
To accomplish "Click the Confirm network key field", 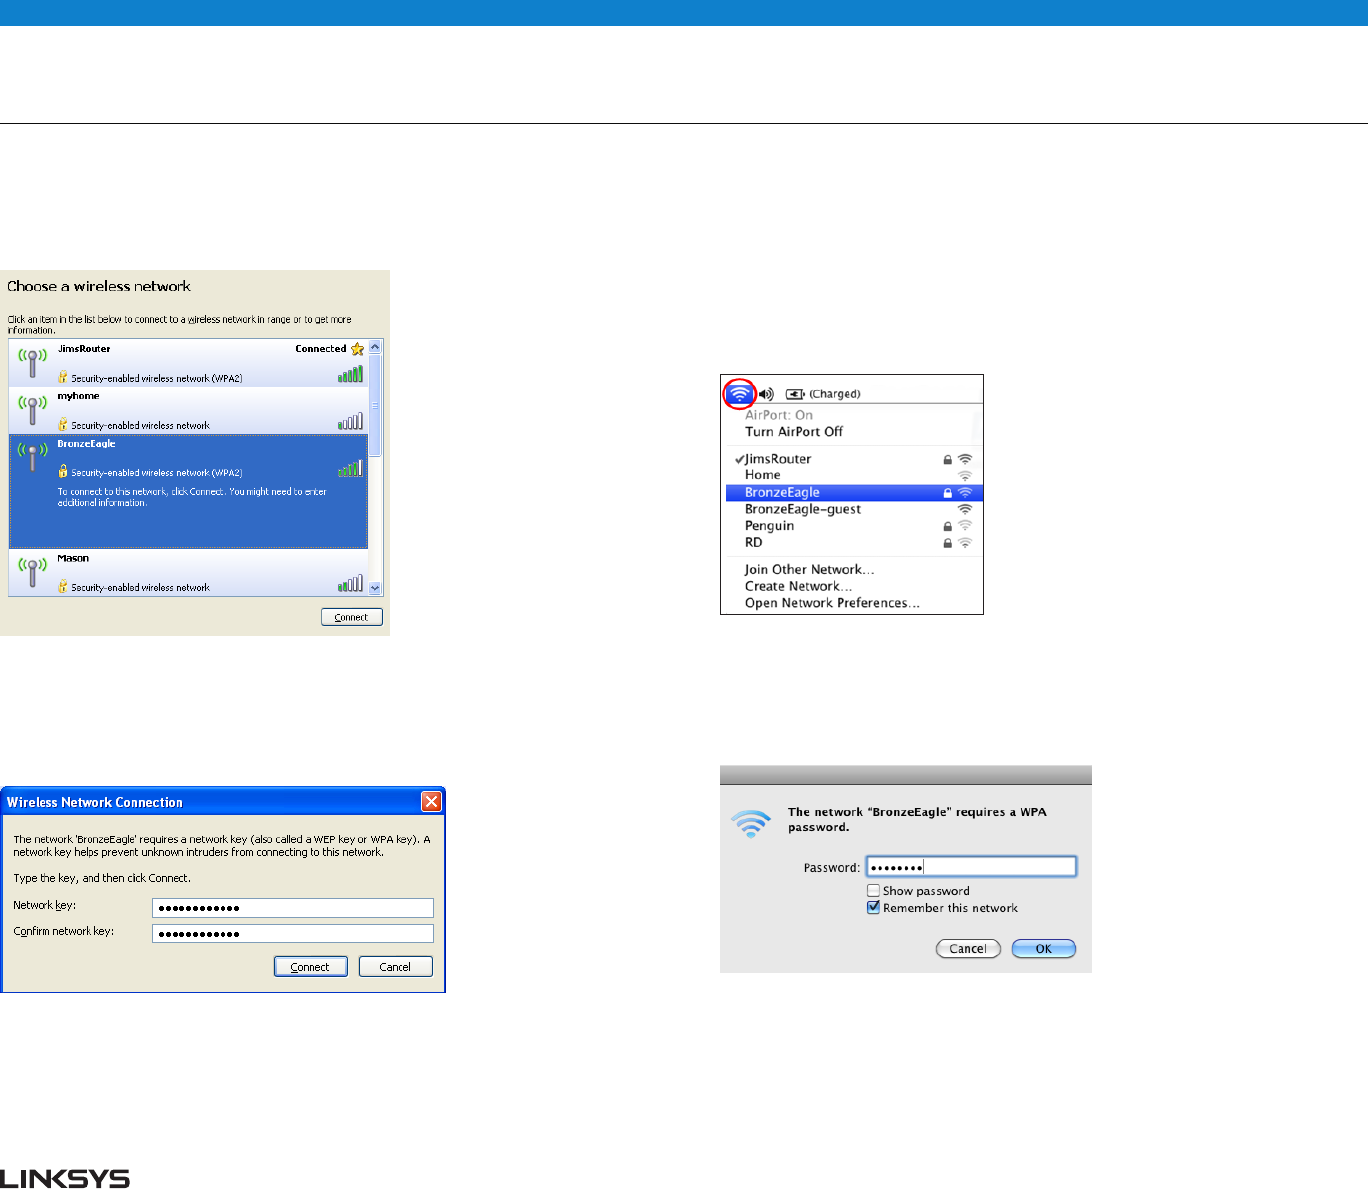I will [293, 934].
